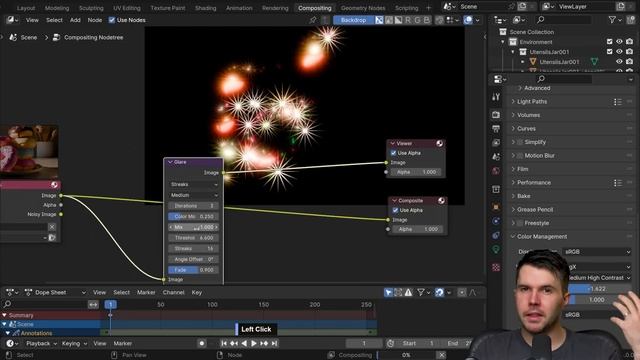Click the overlay toggle icon in node header
Viewport: 640px width, 360px height.
468,20
